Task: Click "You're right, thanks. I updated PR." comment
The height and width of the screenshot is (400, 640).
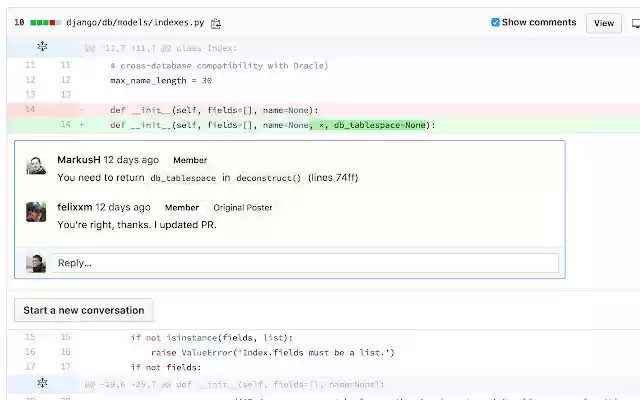Action: coord(137,225)
